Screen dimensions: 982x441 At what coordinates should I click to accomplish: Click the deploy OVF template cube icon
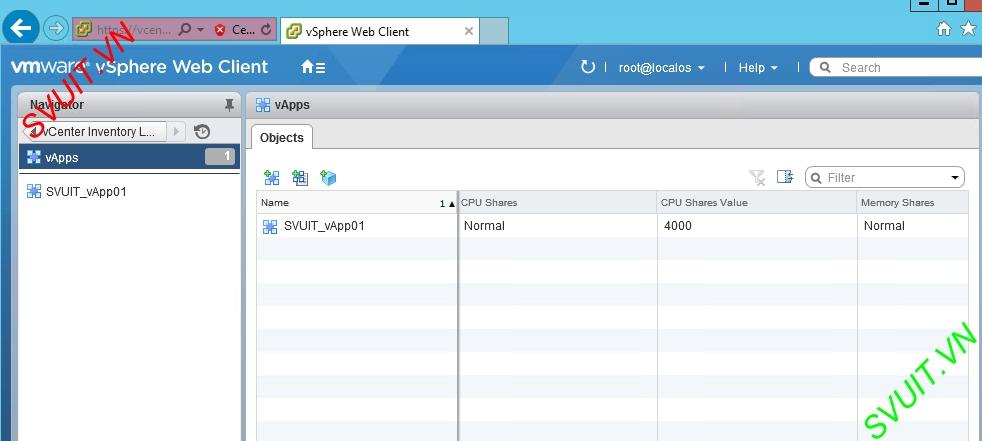point(328,178)
